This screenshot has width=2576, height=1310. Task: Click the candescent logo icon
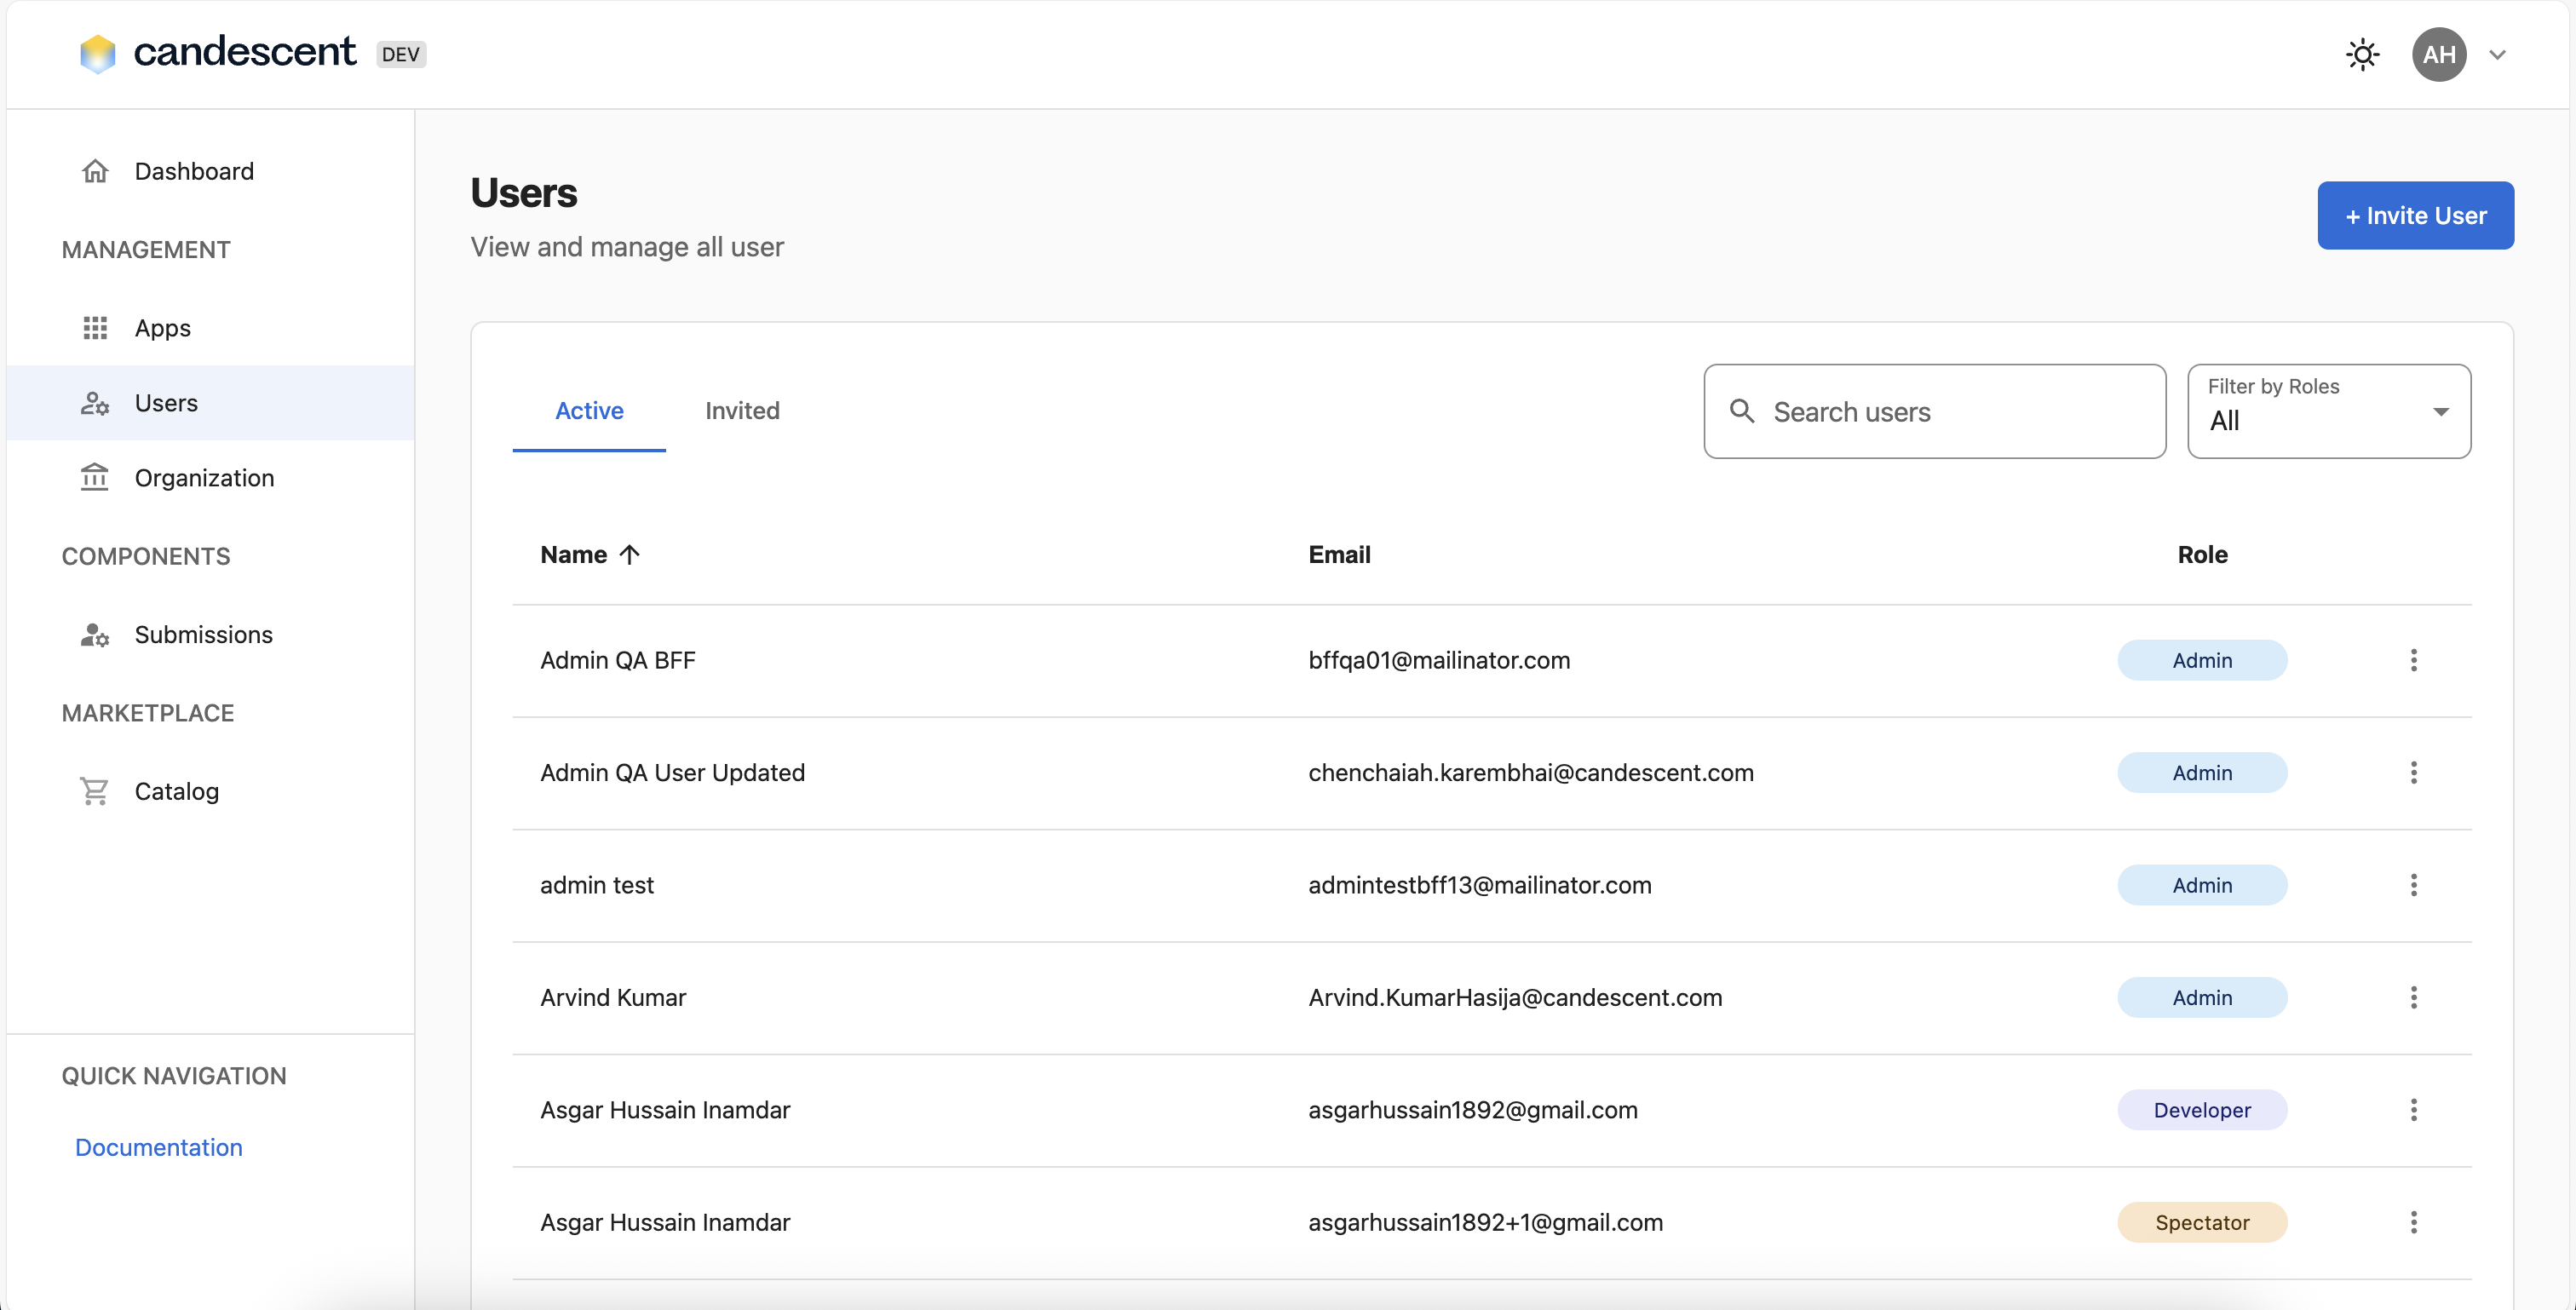click(x=98, y=53)
